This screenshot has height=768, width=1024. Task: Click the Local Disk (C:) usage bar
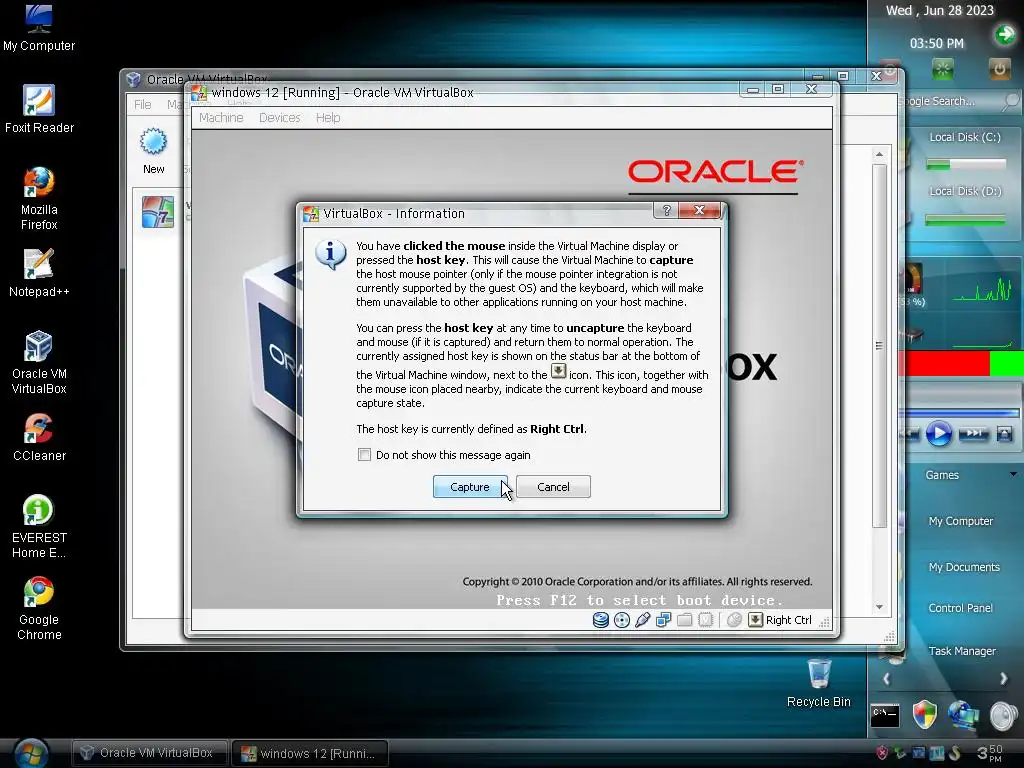click(x=966, y=164)
